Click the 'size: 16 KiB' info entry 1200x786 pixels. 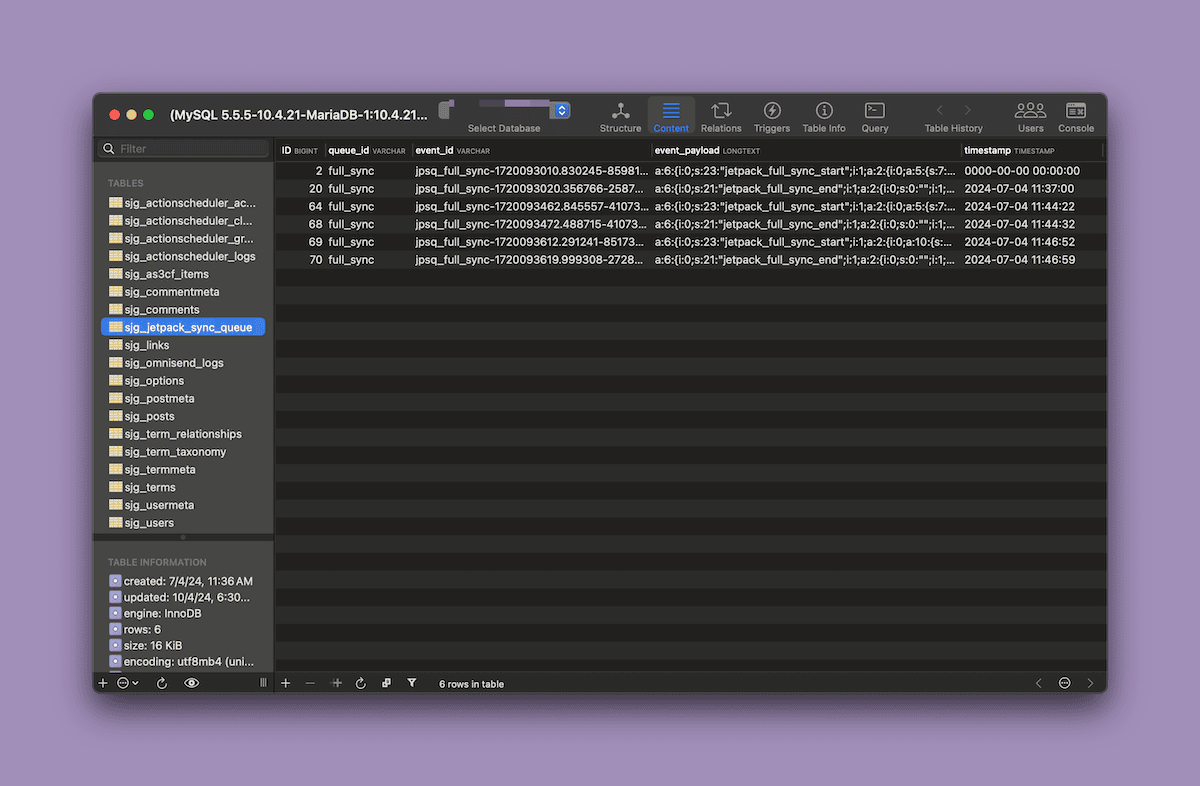coord(146,645)
